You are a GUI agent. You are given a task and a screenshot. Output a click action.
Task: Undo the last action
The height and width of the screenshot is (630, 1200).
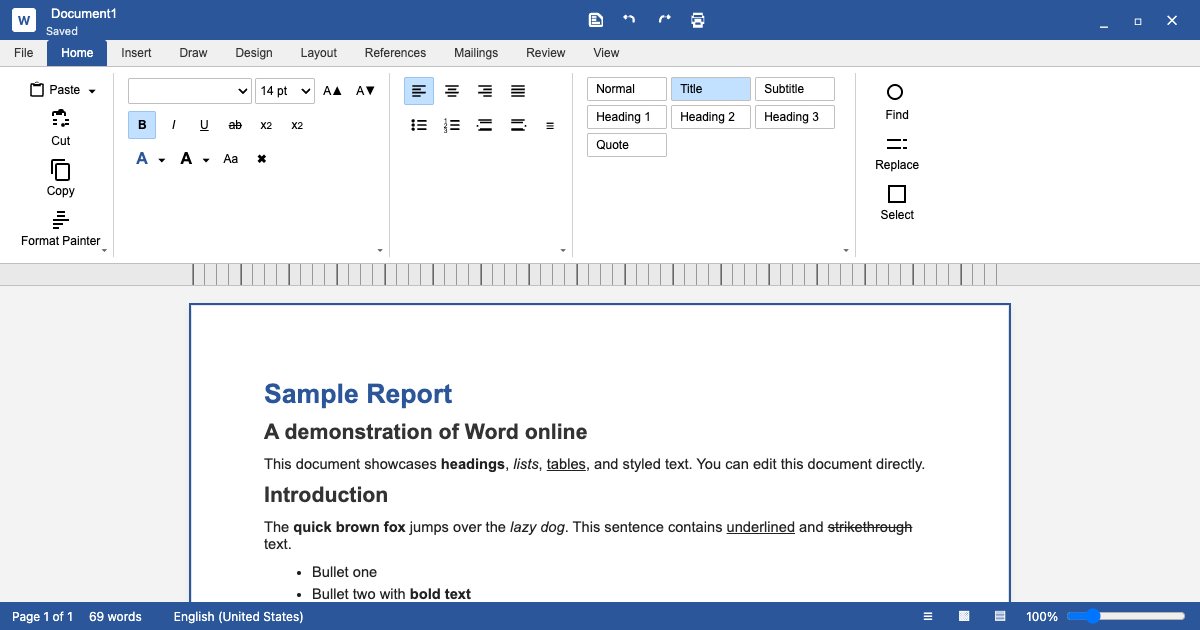[629, 20]
